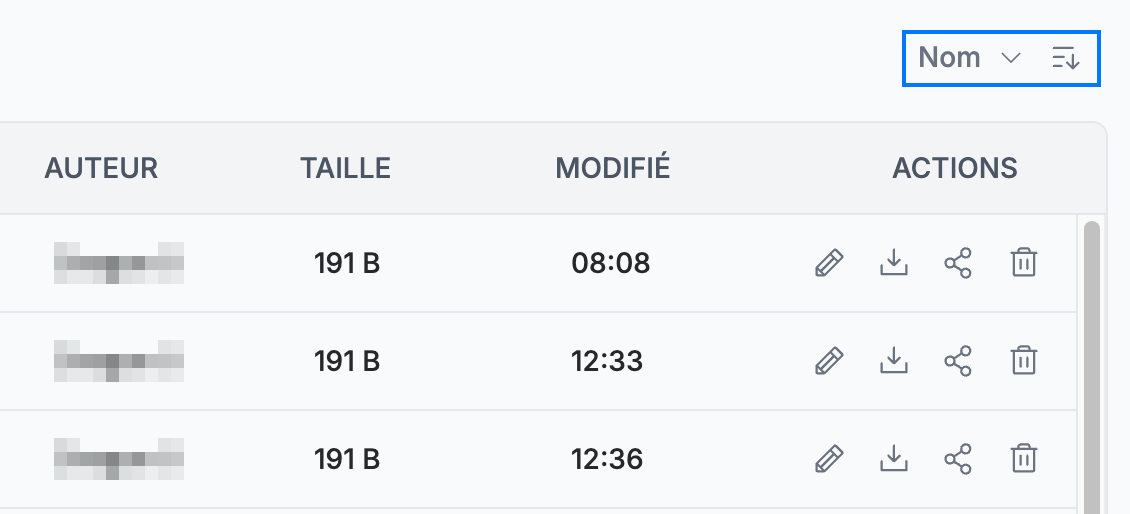This screenshot has width=1130, height=514.
Task: Sort by the MODIFIÉ column header
Action: [x=613, y=168]
